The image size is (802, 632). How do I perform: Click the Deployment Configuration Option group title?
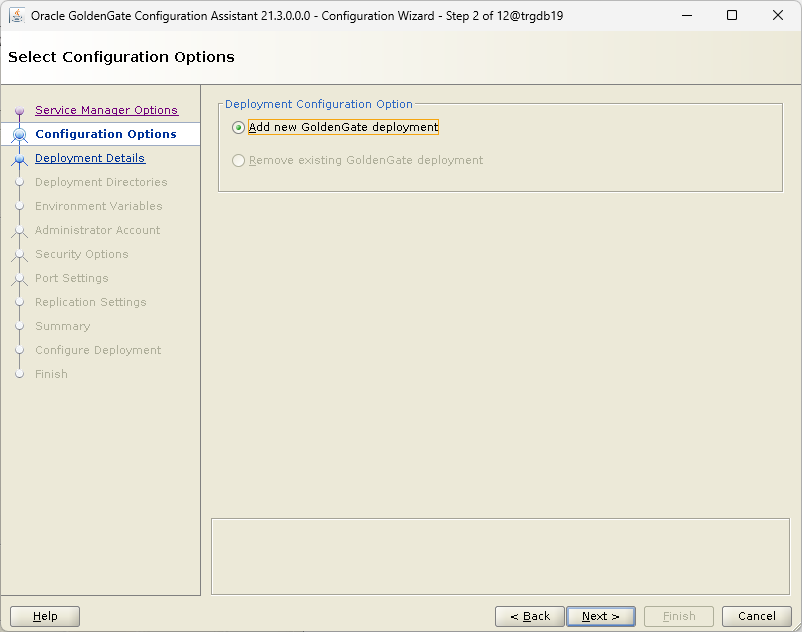click(319, 104)
